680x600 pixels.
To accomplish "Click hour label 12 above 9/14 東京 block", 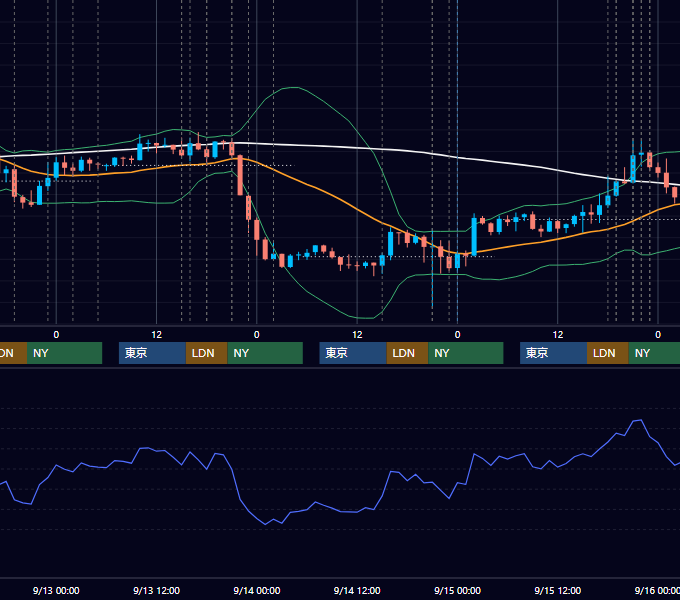I will click(357, 335).
